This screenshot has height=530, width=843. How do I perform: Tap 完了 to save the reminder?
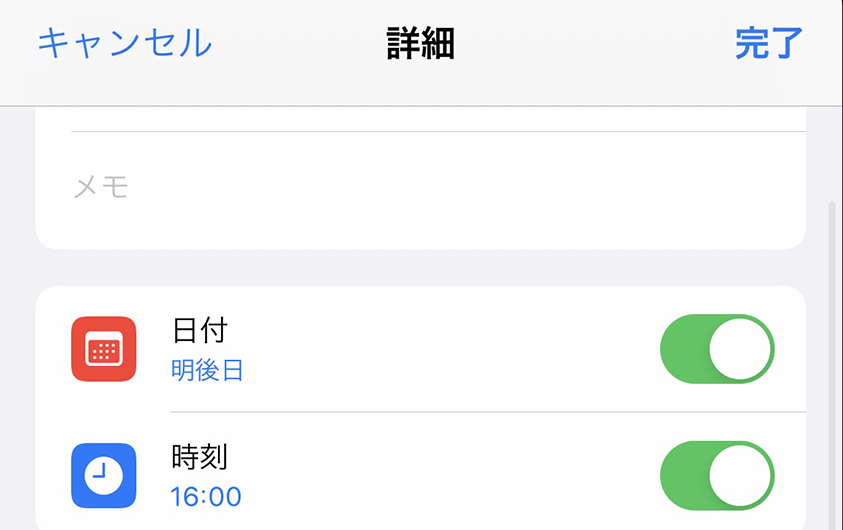coord(769,43)
